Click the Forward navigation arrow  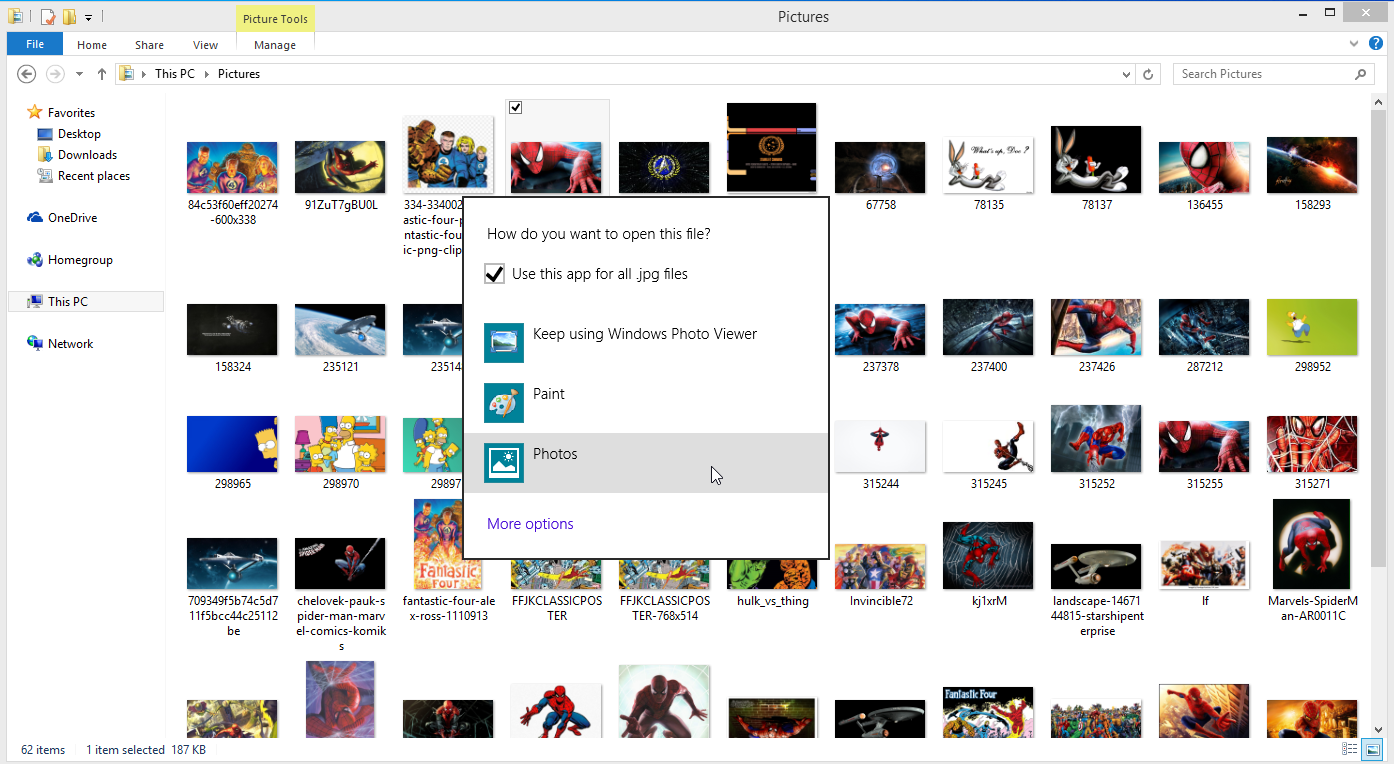click(x=55, y=74)
